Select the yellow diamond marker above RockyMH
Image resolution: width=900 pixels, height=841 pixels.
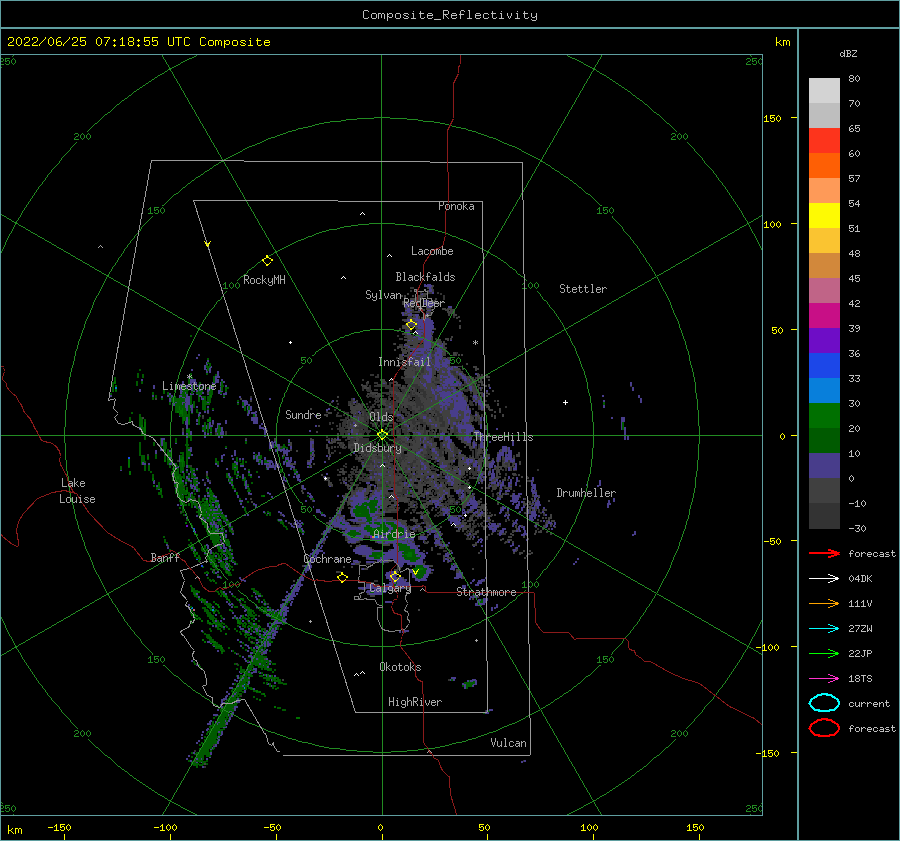pyautogui.click(x=267, y=261)
